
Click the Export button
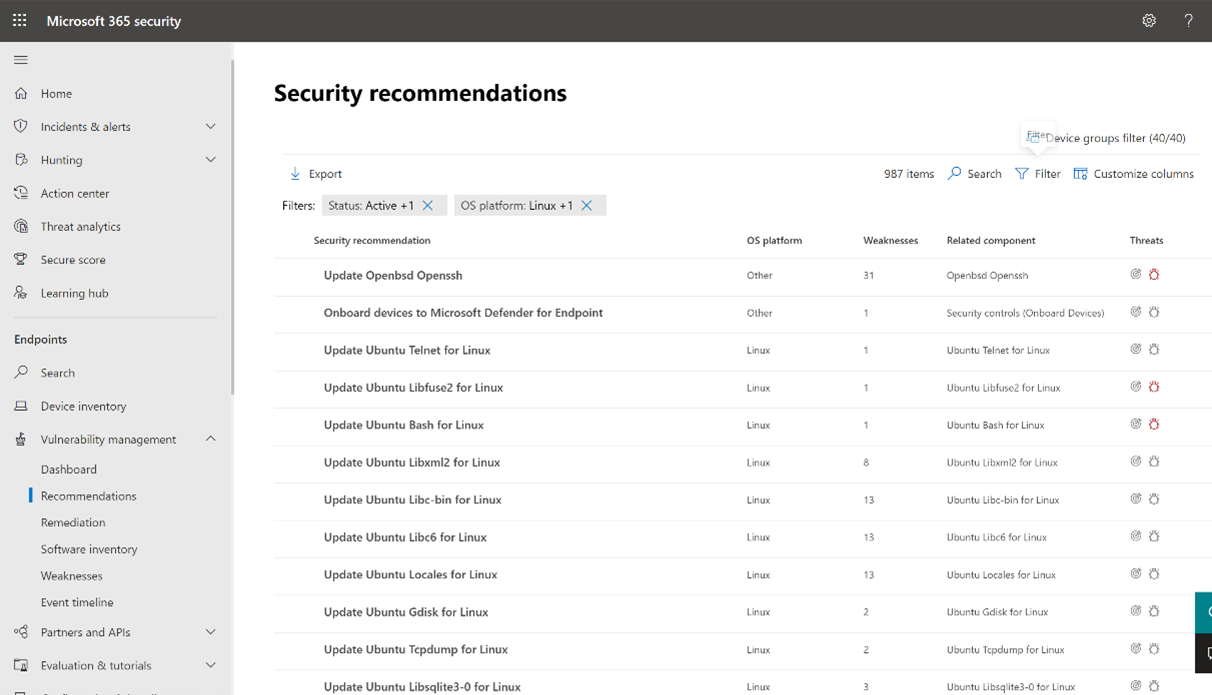pos(314,173)
